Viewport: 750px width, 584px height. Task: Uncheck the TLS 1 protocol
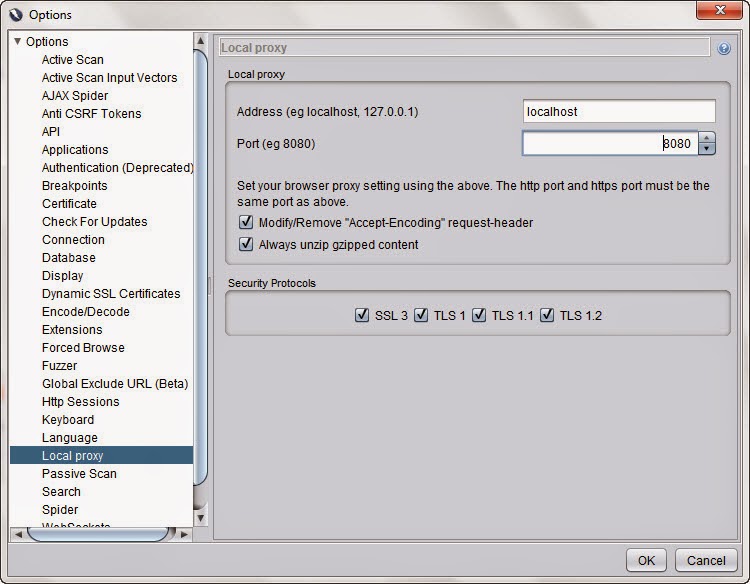pos(421,315)
